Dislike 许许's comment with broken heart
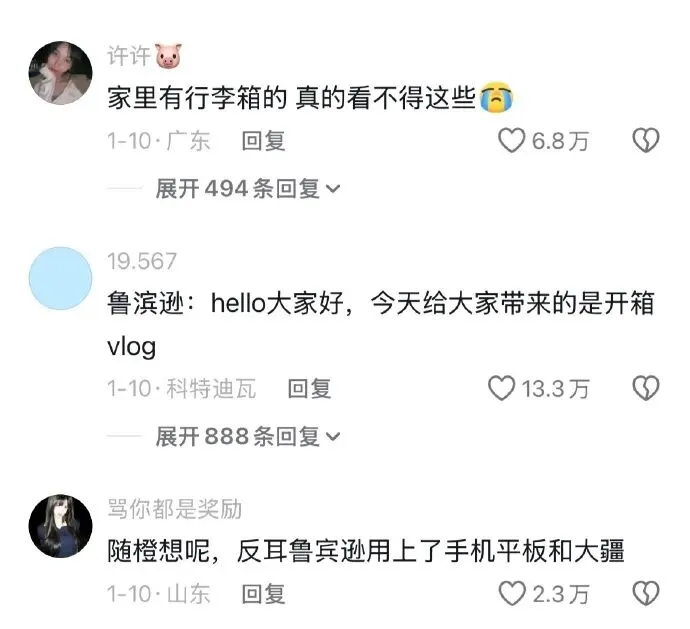This screenshot has width=690, height=629. (x=646, y=141)
